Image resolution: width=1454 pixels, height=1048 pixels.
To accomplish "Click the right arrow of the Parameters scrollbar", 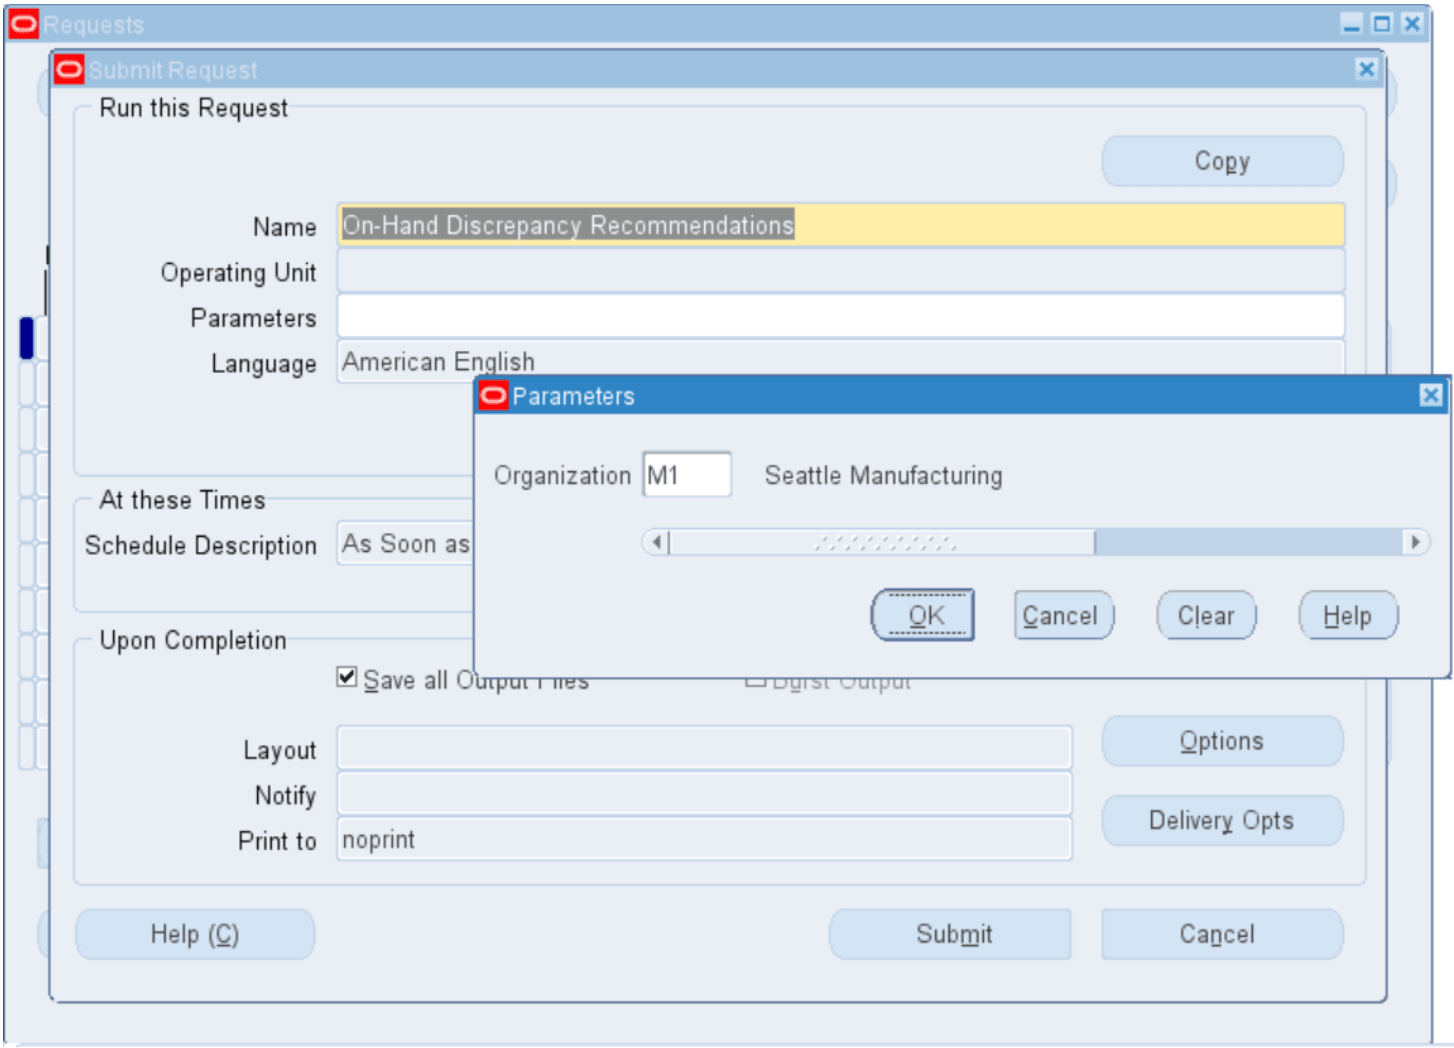I will tap(1416, 542).
